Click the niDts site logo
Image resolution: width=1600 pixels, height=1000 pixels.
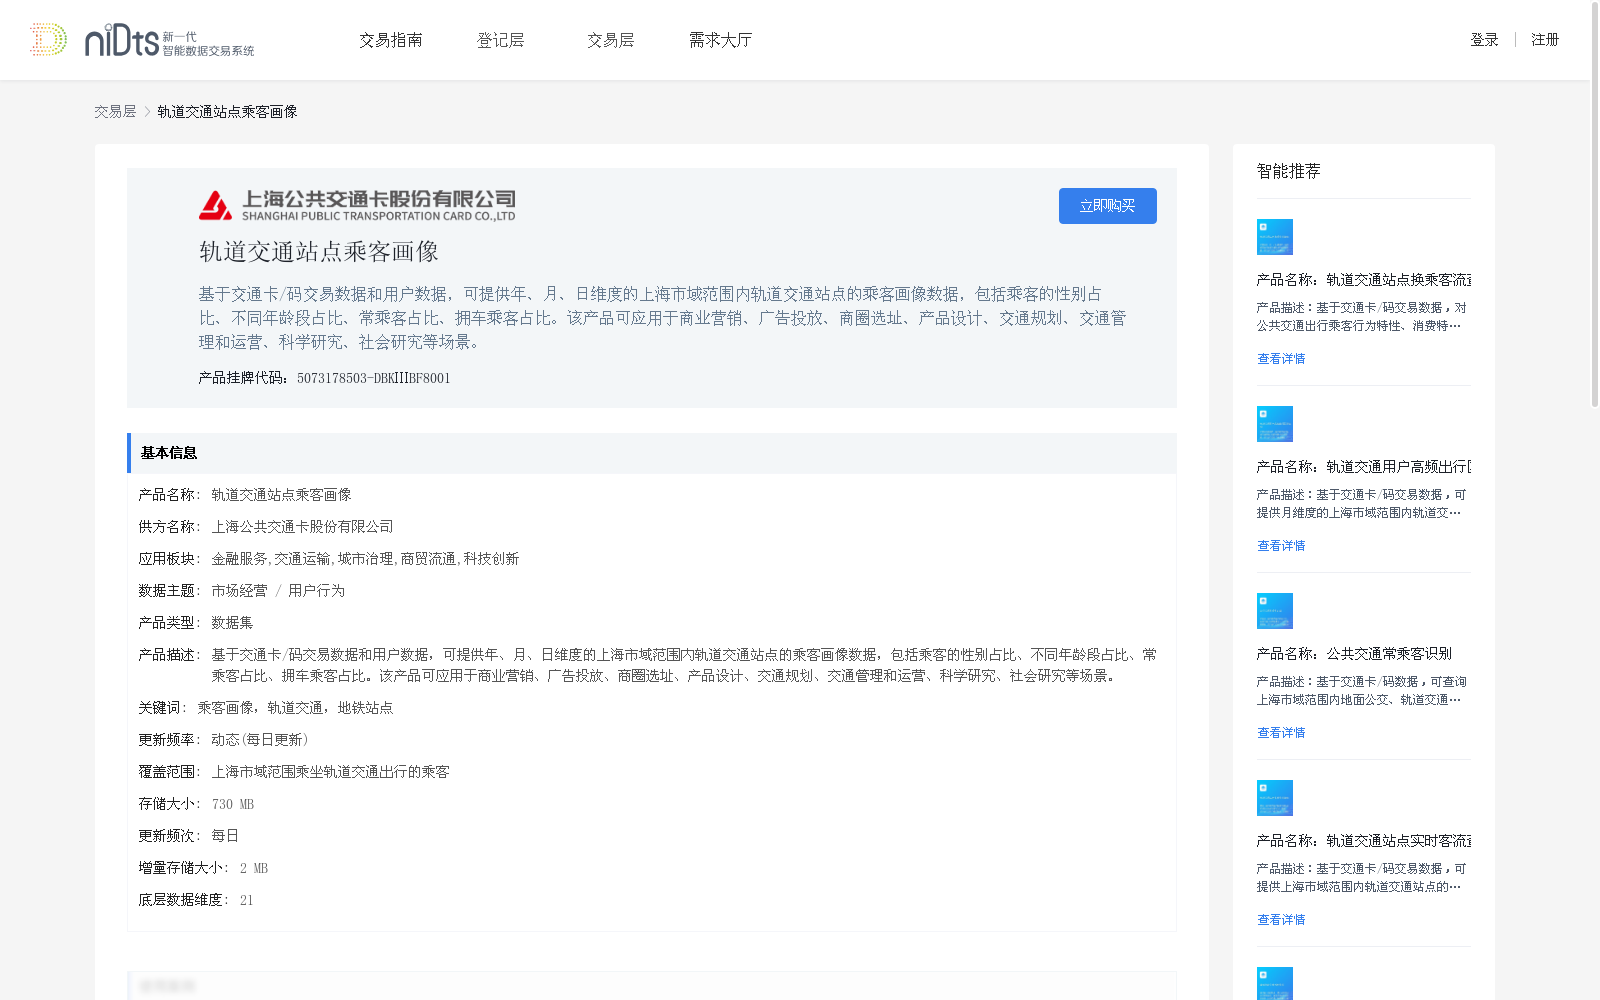pyautogui.click(x=141, y=40)
